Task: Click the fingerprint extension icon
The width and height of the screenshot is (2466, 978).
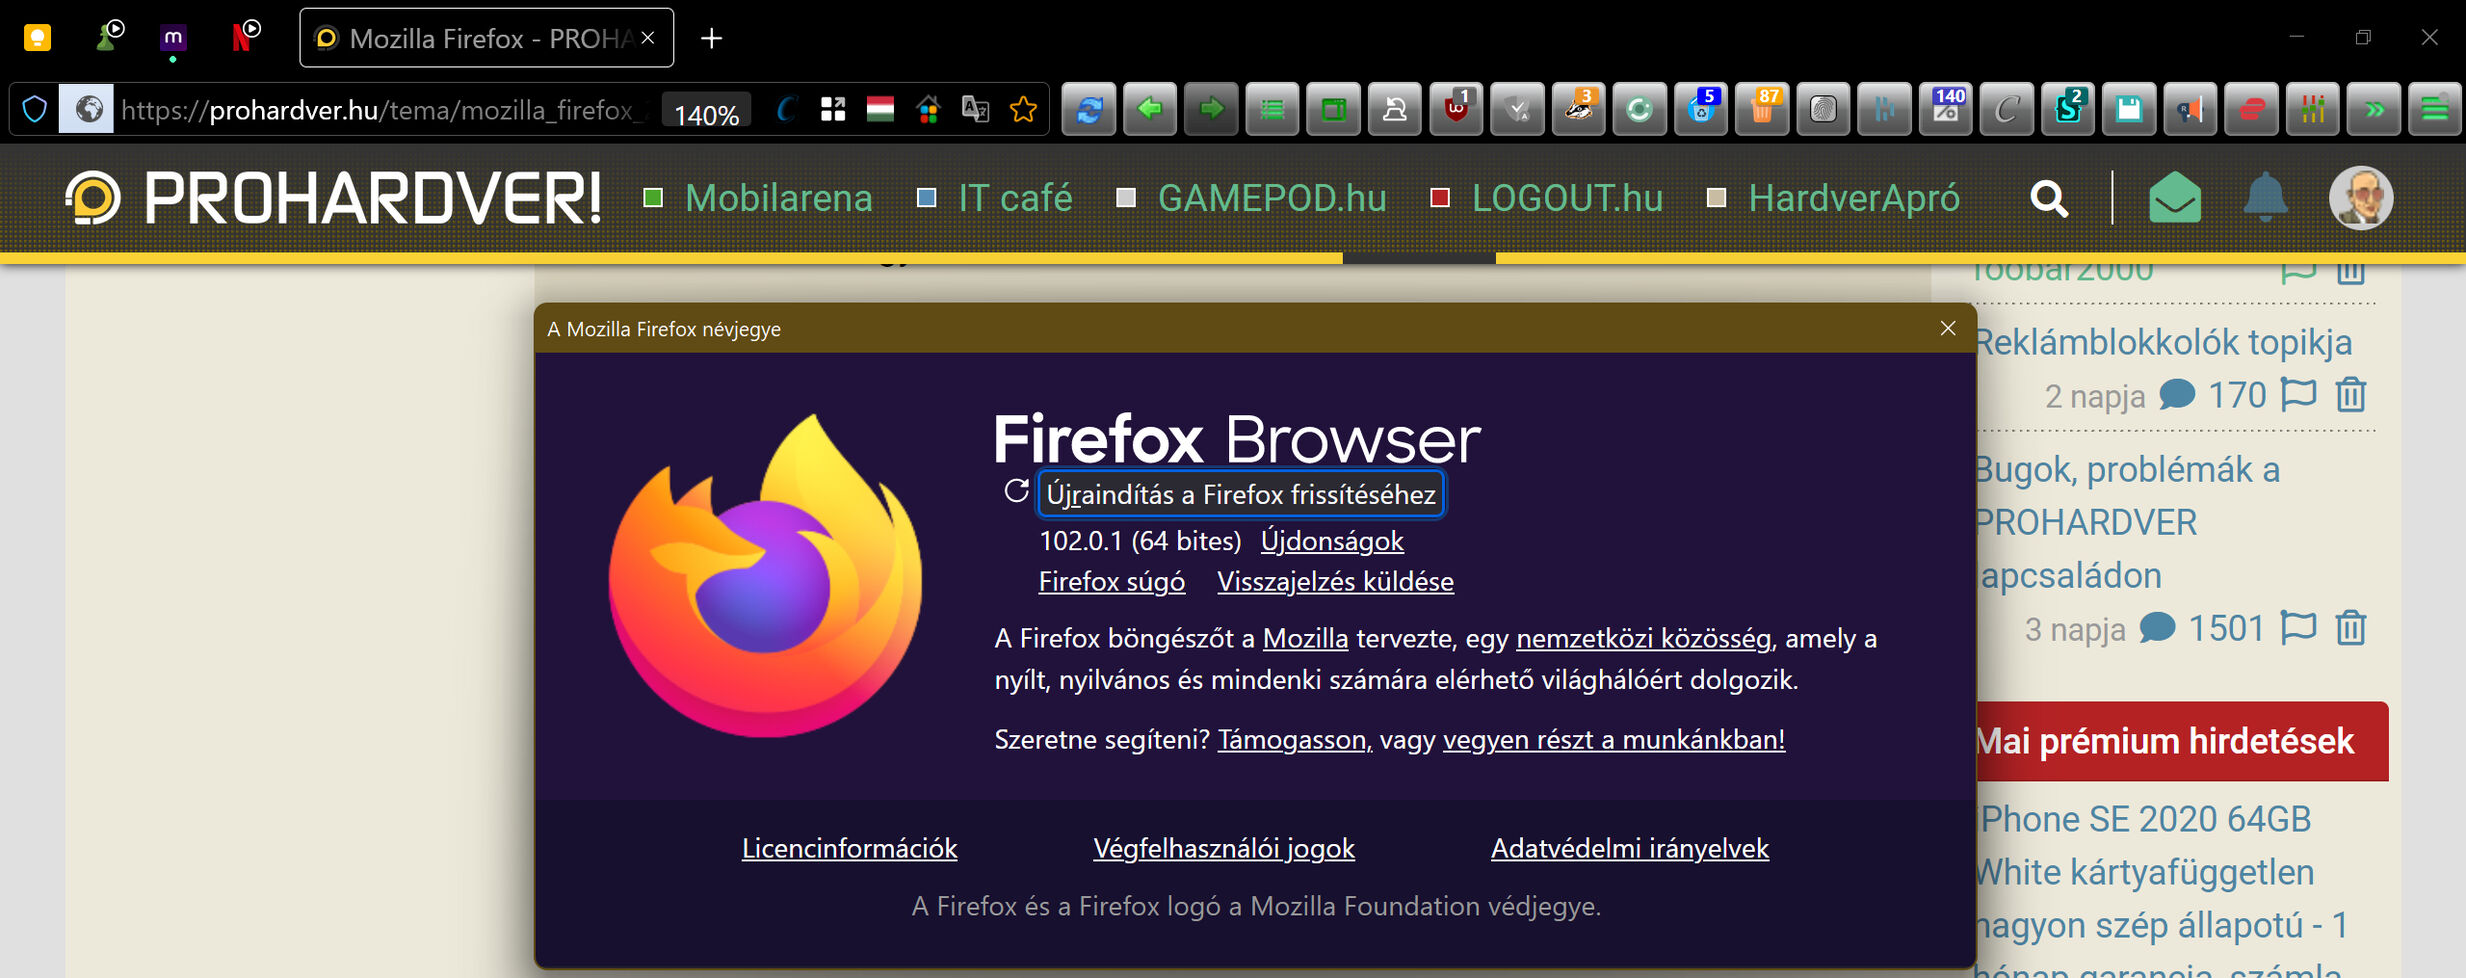Action: click(1823, 109)
